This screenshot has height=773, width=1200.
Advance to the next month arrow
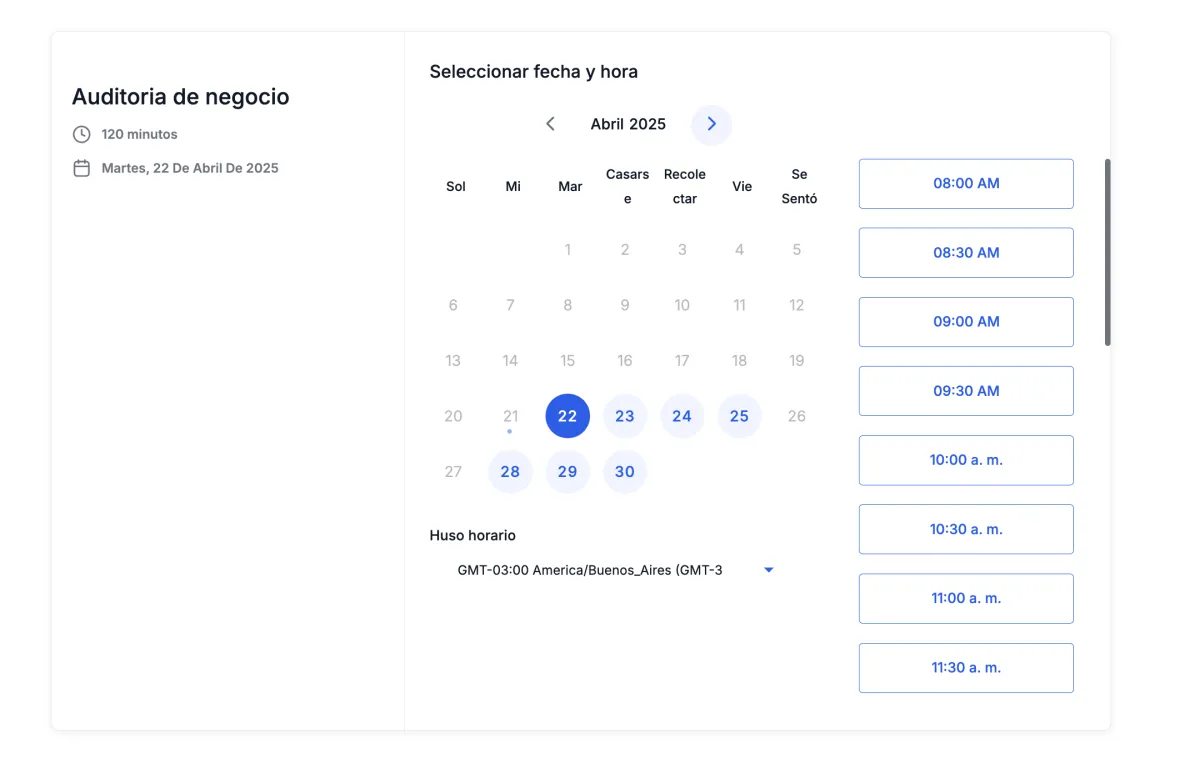point(712,124)
